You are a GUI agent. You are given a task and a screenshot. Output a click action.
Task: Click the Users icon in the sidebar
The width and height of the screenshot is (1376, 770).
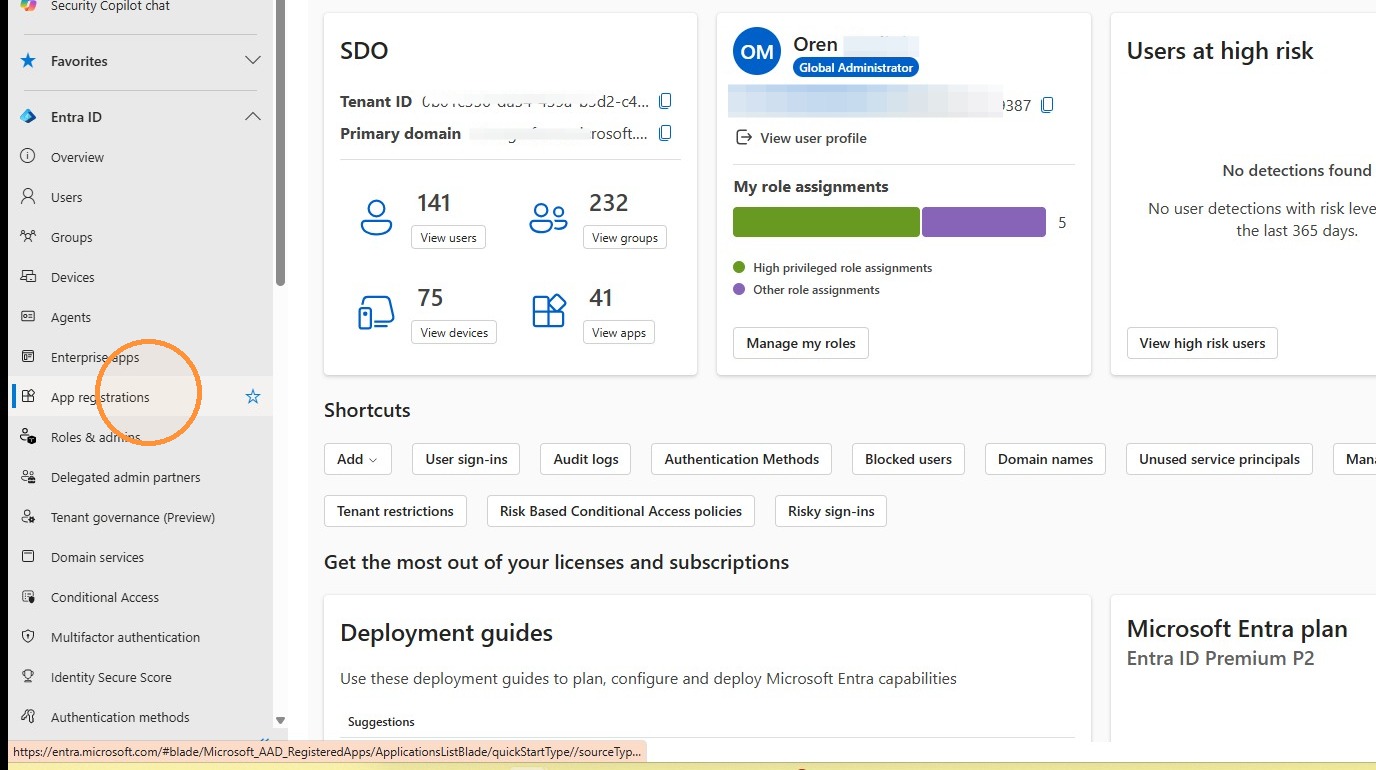[x=29, y=197]
